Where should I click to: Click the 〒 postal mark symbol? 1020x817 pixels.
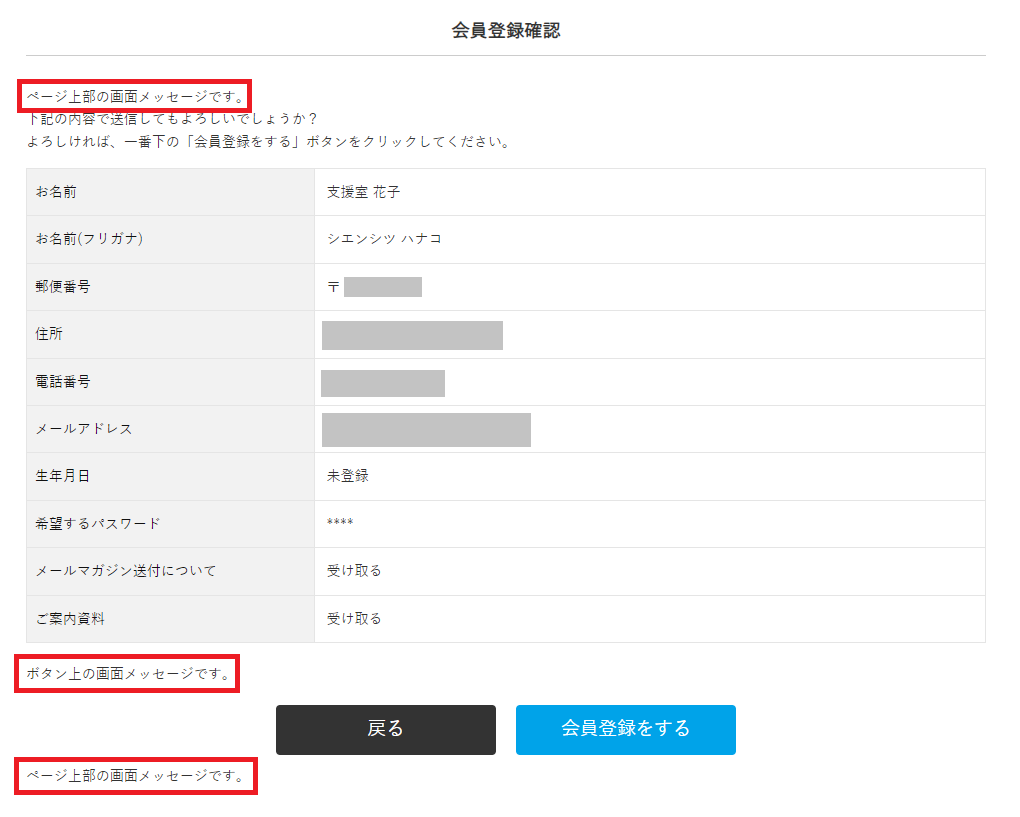[x=333, y=287]
